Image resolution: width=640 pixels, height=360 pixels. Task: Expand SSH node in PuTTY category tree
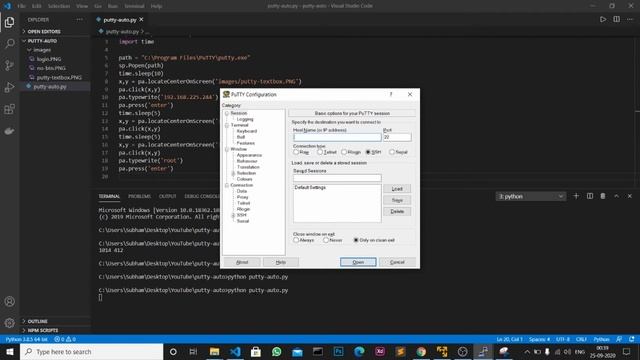233,215
